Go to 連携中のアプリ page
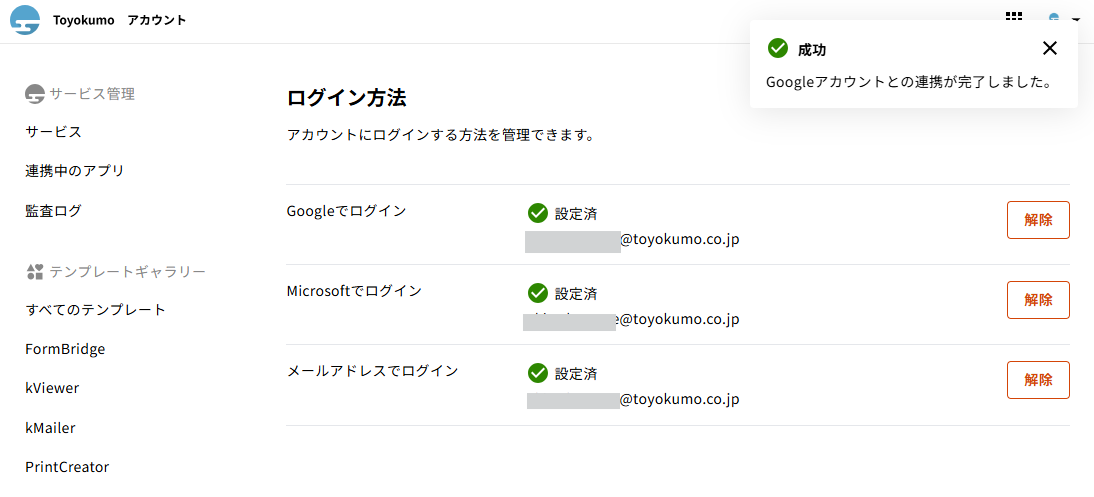 coord(75,171)
